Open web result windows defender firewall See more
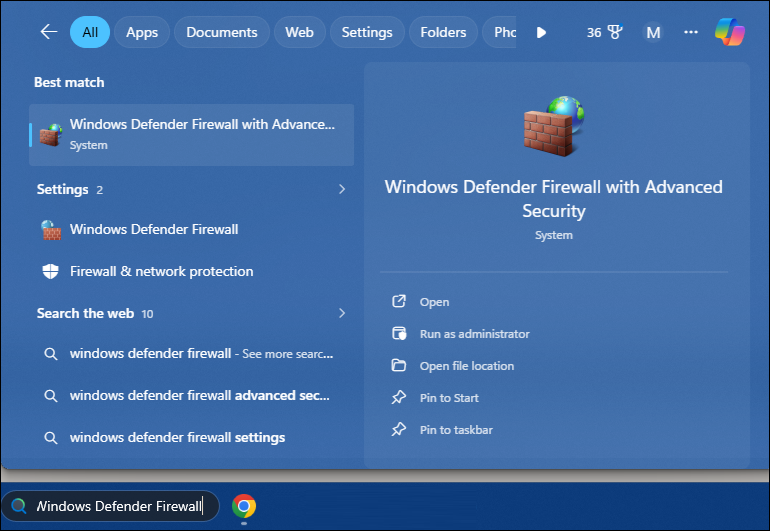770x531 pixels. click(192, 354)
